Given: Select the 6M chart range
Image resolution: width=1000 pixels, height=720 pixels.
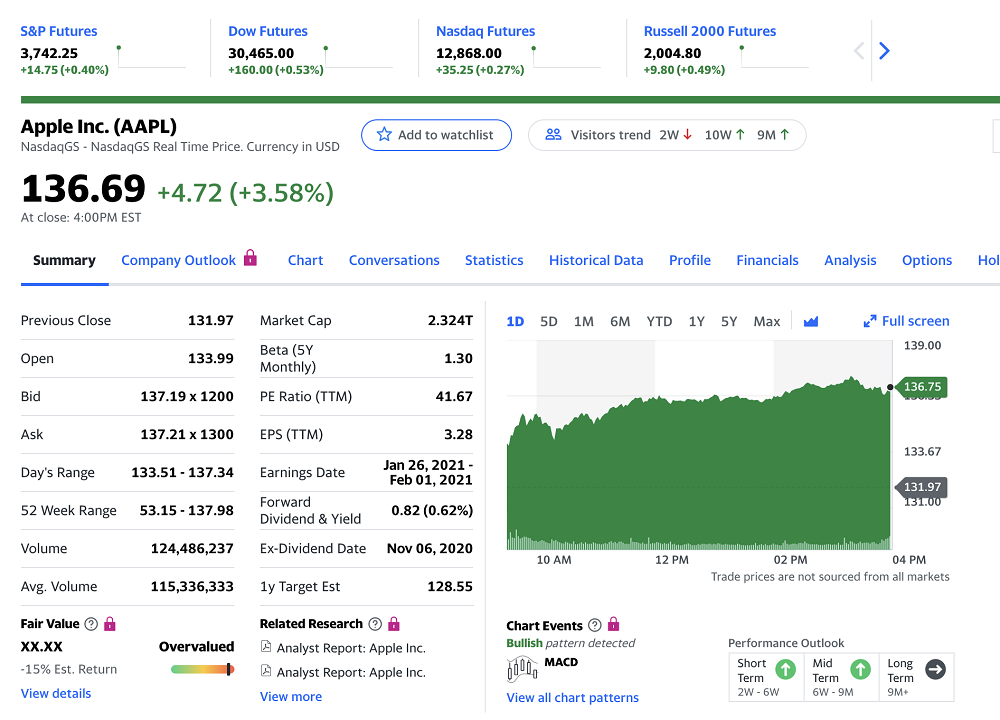Looking at the screenshot, I should click(x=620, y=321).
